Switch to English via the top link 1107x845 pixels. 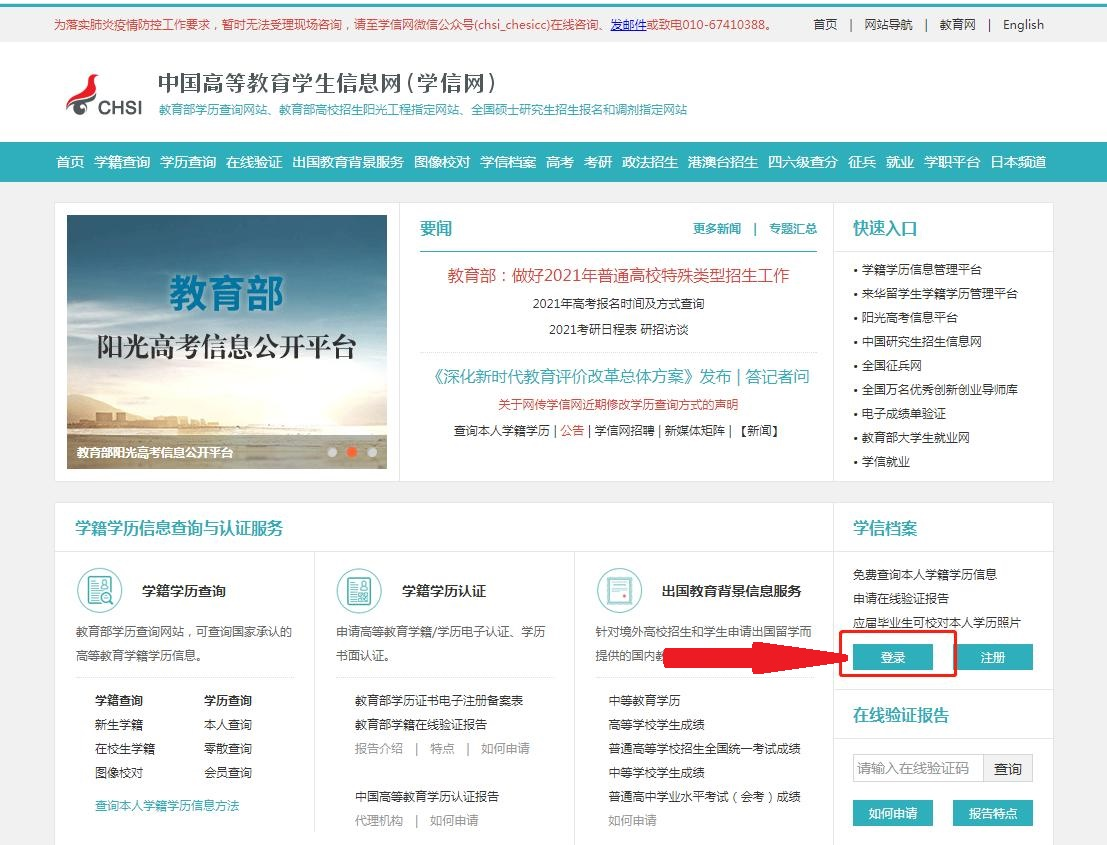1023,25
